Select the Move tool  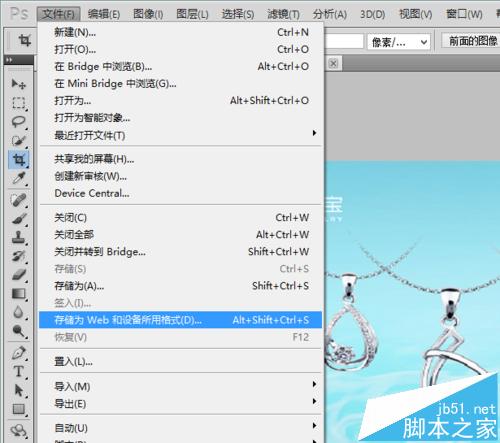click(x=19, y=83)
